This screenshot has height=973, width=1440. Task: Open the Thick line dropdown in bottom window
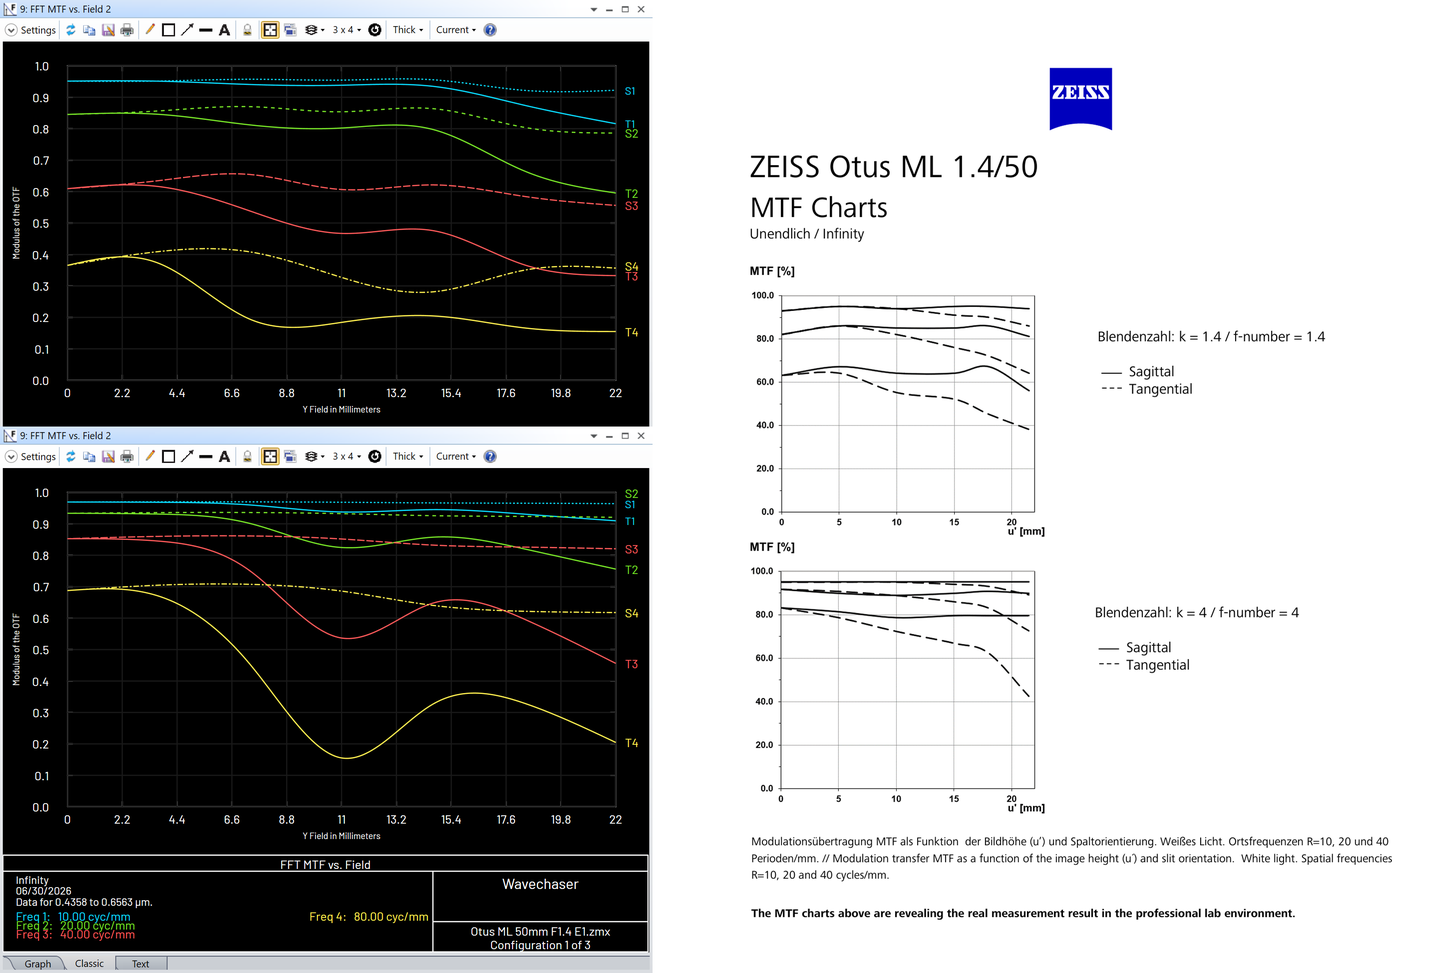[x=408, y=457]
